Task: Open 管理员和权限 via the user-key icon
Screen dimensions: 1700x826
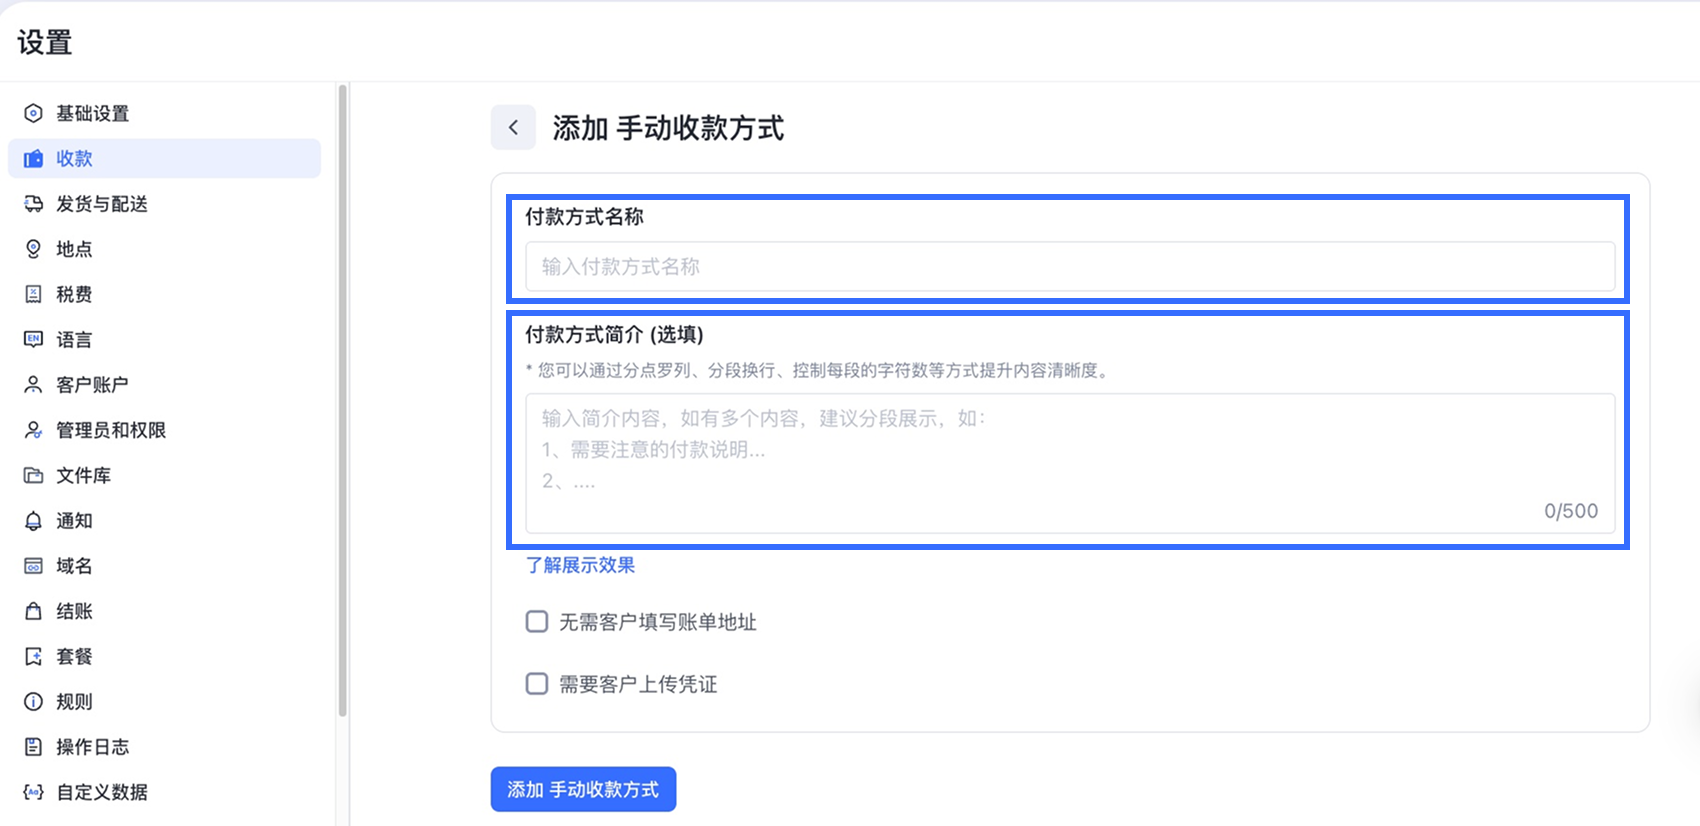Action: point(33,429)
